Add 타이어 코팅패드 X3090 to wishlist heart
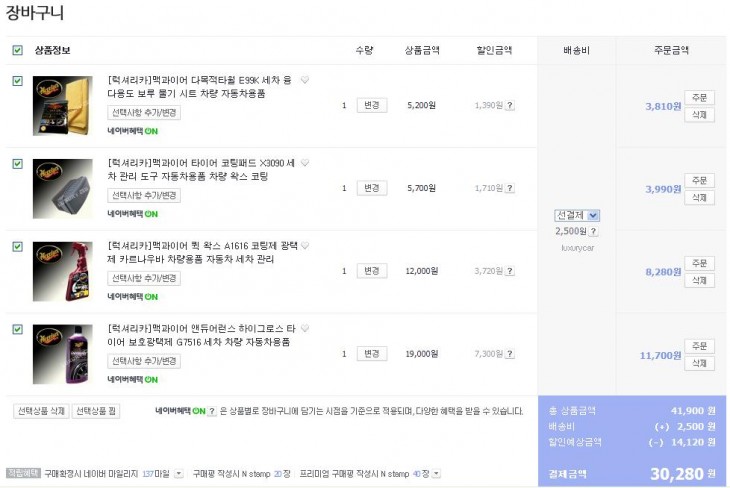 305,163
